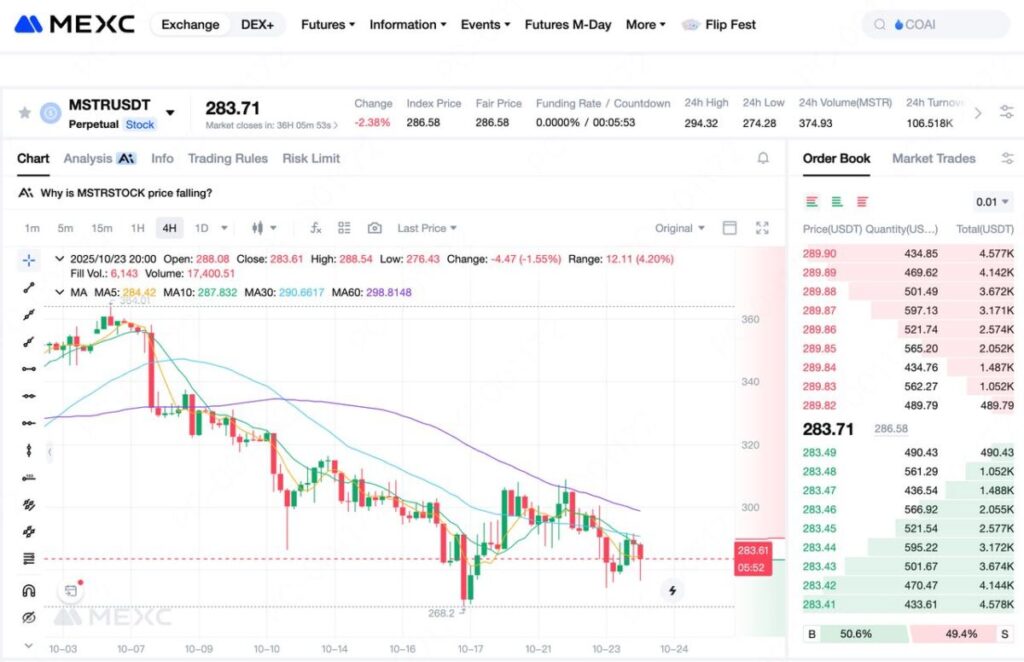Click 'Why is MSTRSTOCK price falling?' link
The height and width of the screenshot is (662, 1024).
[x=126, y=193]
